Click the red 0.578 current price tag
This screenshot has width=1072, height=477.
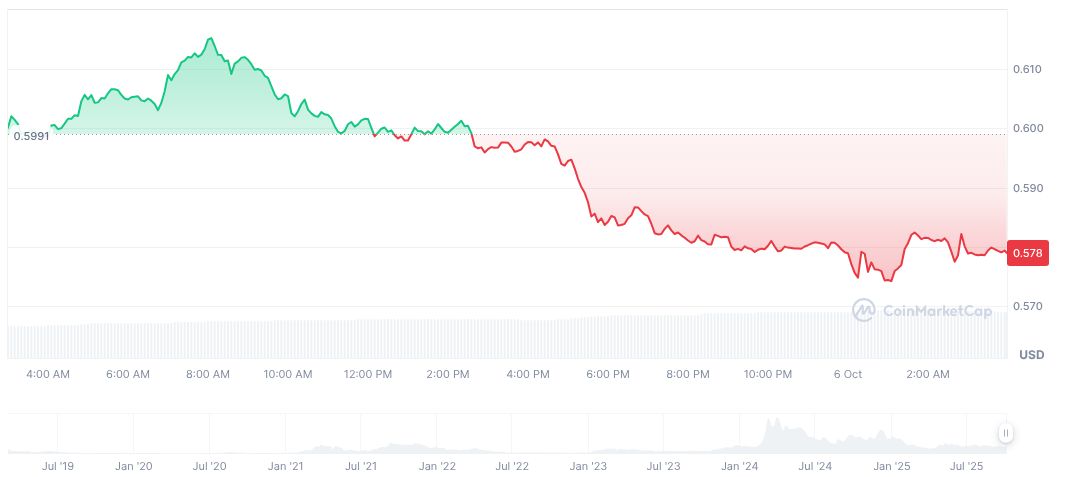(x=1027, y=253)
